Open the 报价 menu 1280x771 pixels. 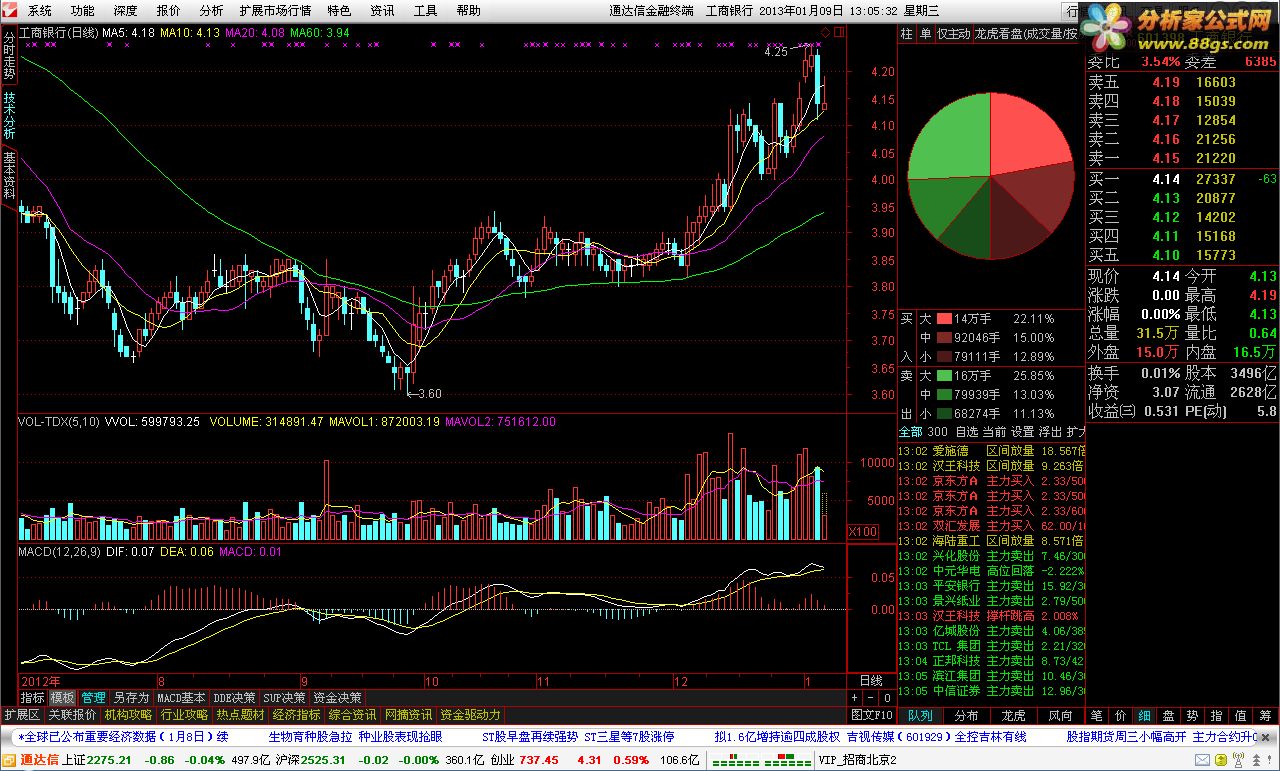(x=169, y=11)
